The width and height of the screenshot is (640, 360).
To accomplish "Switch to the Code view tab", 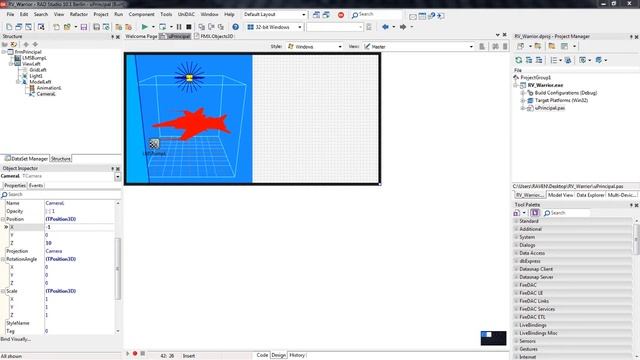I will [262, 355].
